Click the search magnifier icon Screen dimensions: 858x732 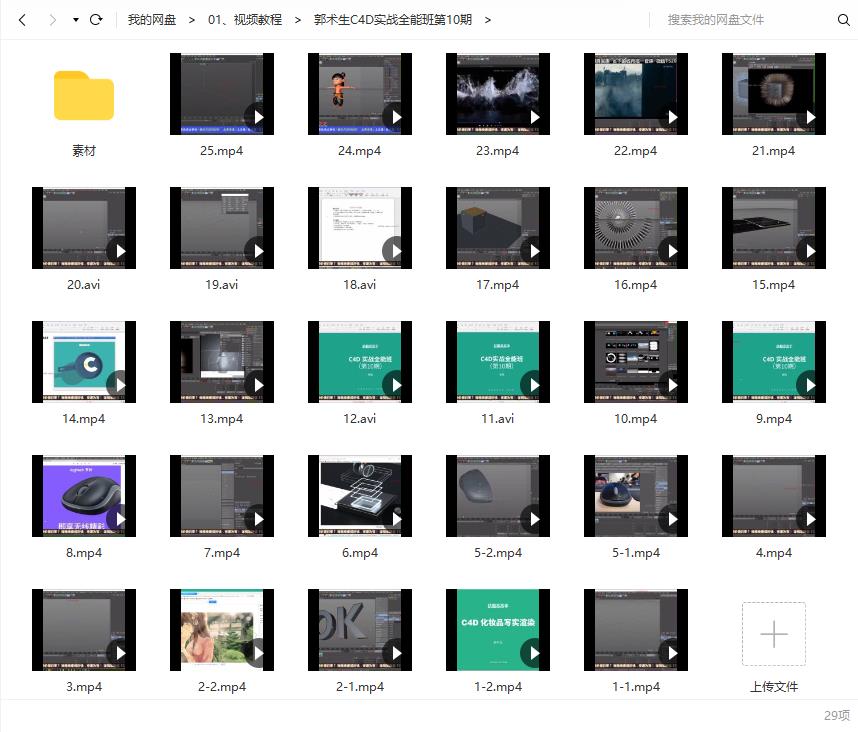[x=843, y=20]
